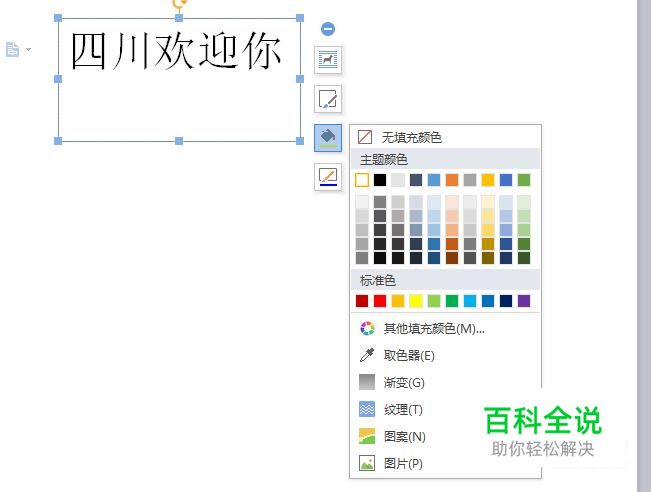Pick green theme color swatch
This screenshot has height=492, width=651.
tap(524, 180)
